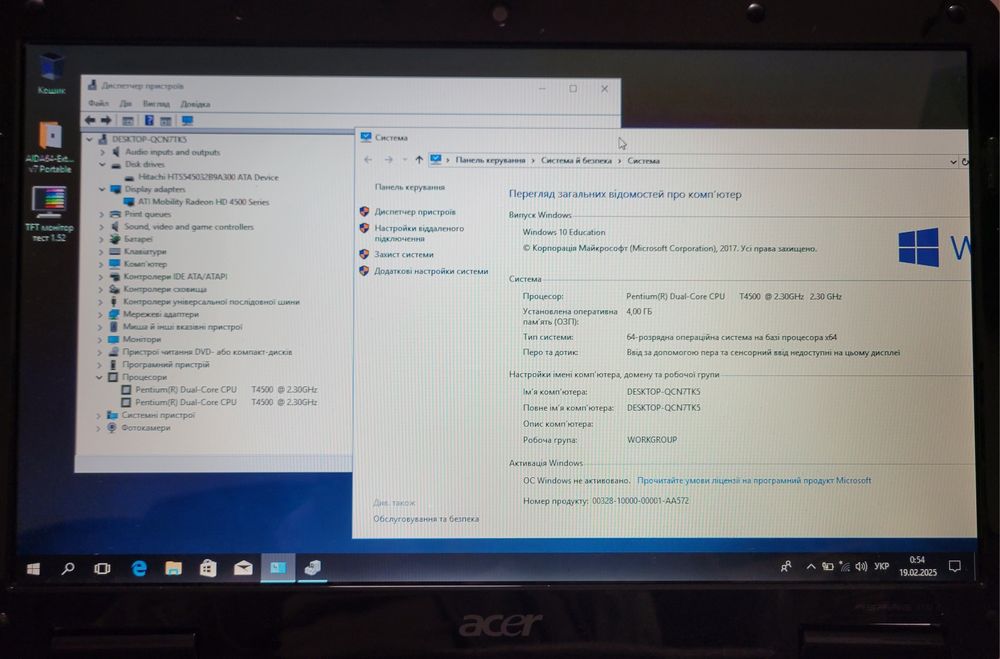This screenshot has width=1000, height=659.
Task: Open Task View on taskbar
Action: coord(102,568)
